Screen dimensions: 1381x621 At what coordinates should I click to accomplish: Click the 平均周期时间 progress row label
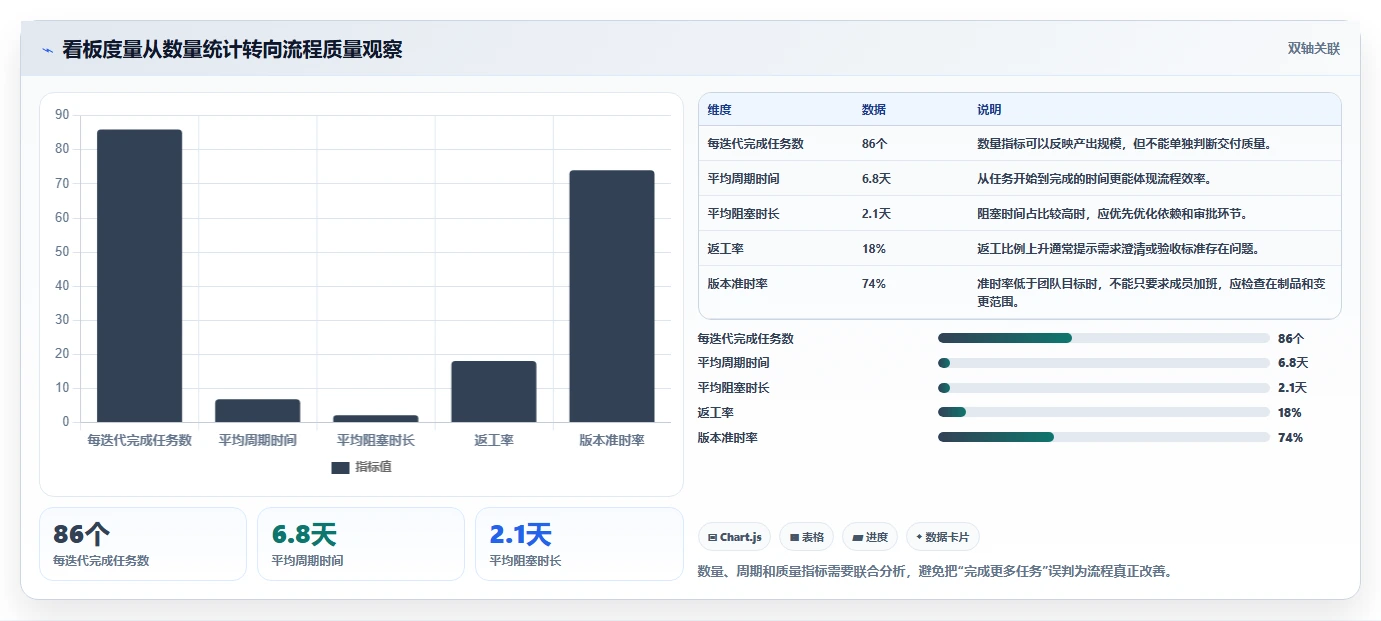tap(734, 363)
